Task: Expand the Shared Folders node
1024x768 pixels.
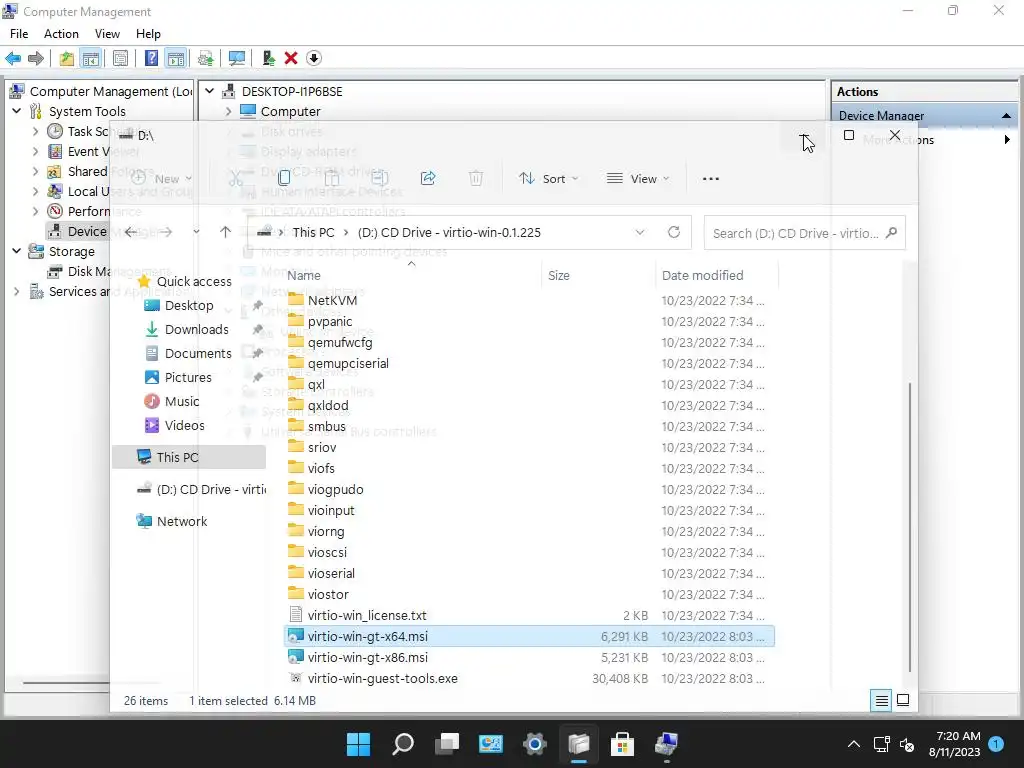Action: [x=35, y=172]
